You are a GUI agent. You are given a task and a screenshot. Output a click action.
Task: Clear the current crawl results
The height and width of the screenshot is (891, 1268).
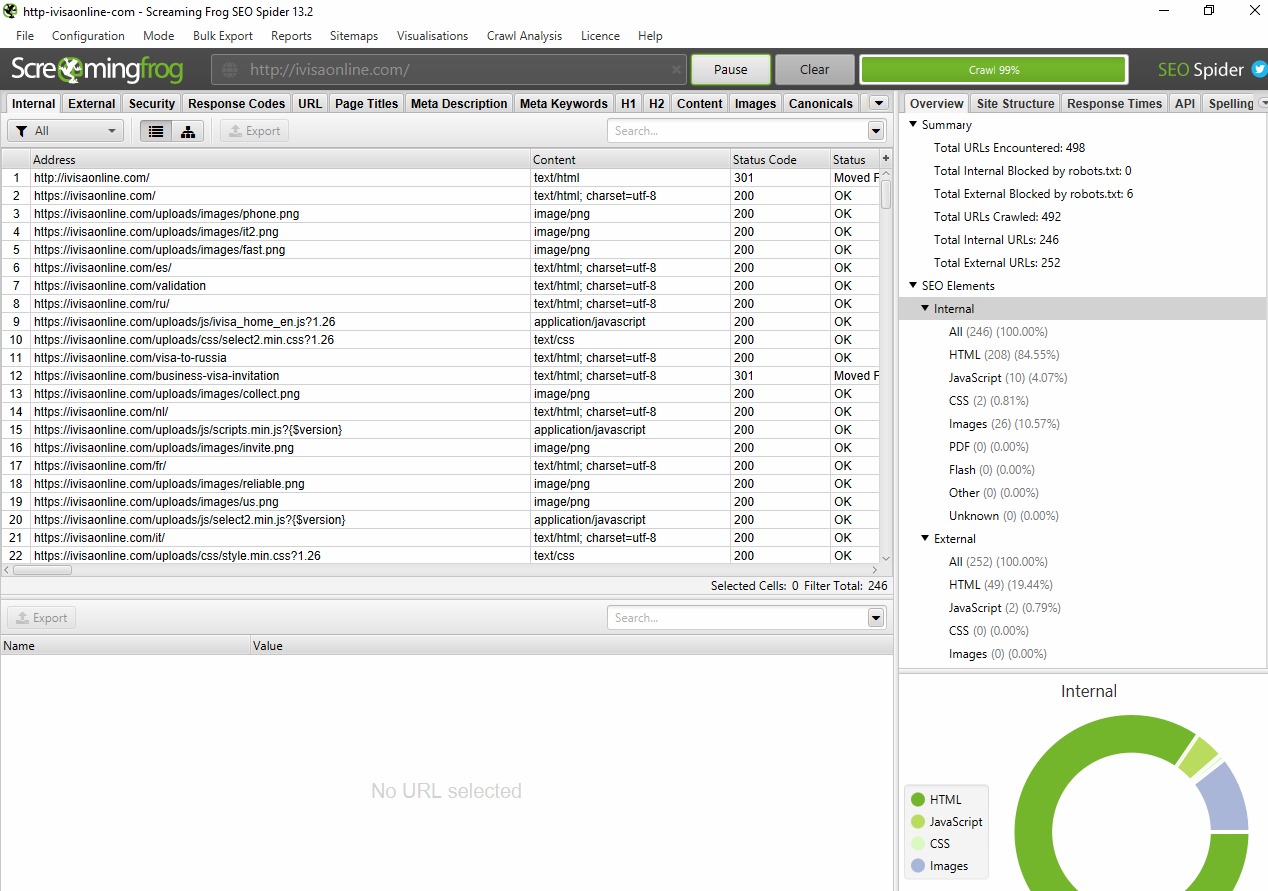[x=814, y=69]
